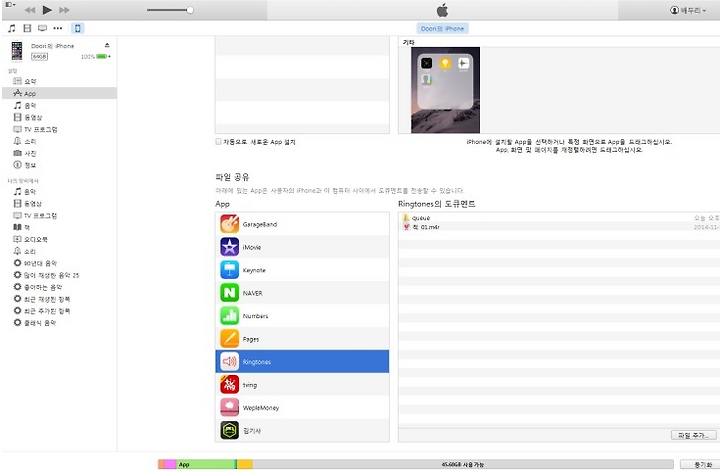Open the more libraries ellipsis menu
This screenshot has width=720, height=473.
pyautogui.click(x=58, y=28)
